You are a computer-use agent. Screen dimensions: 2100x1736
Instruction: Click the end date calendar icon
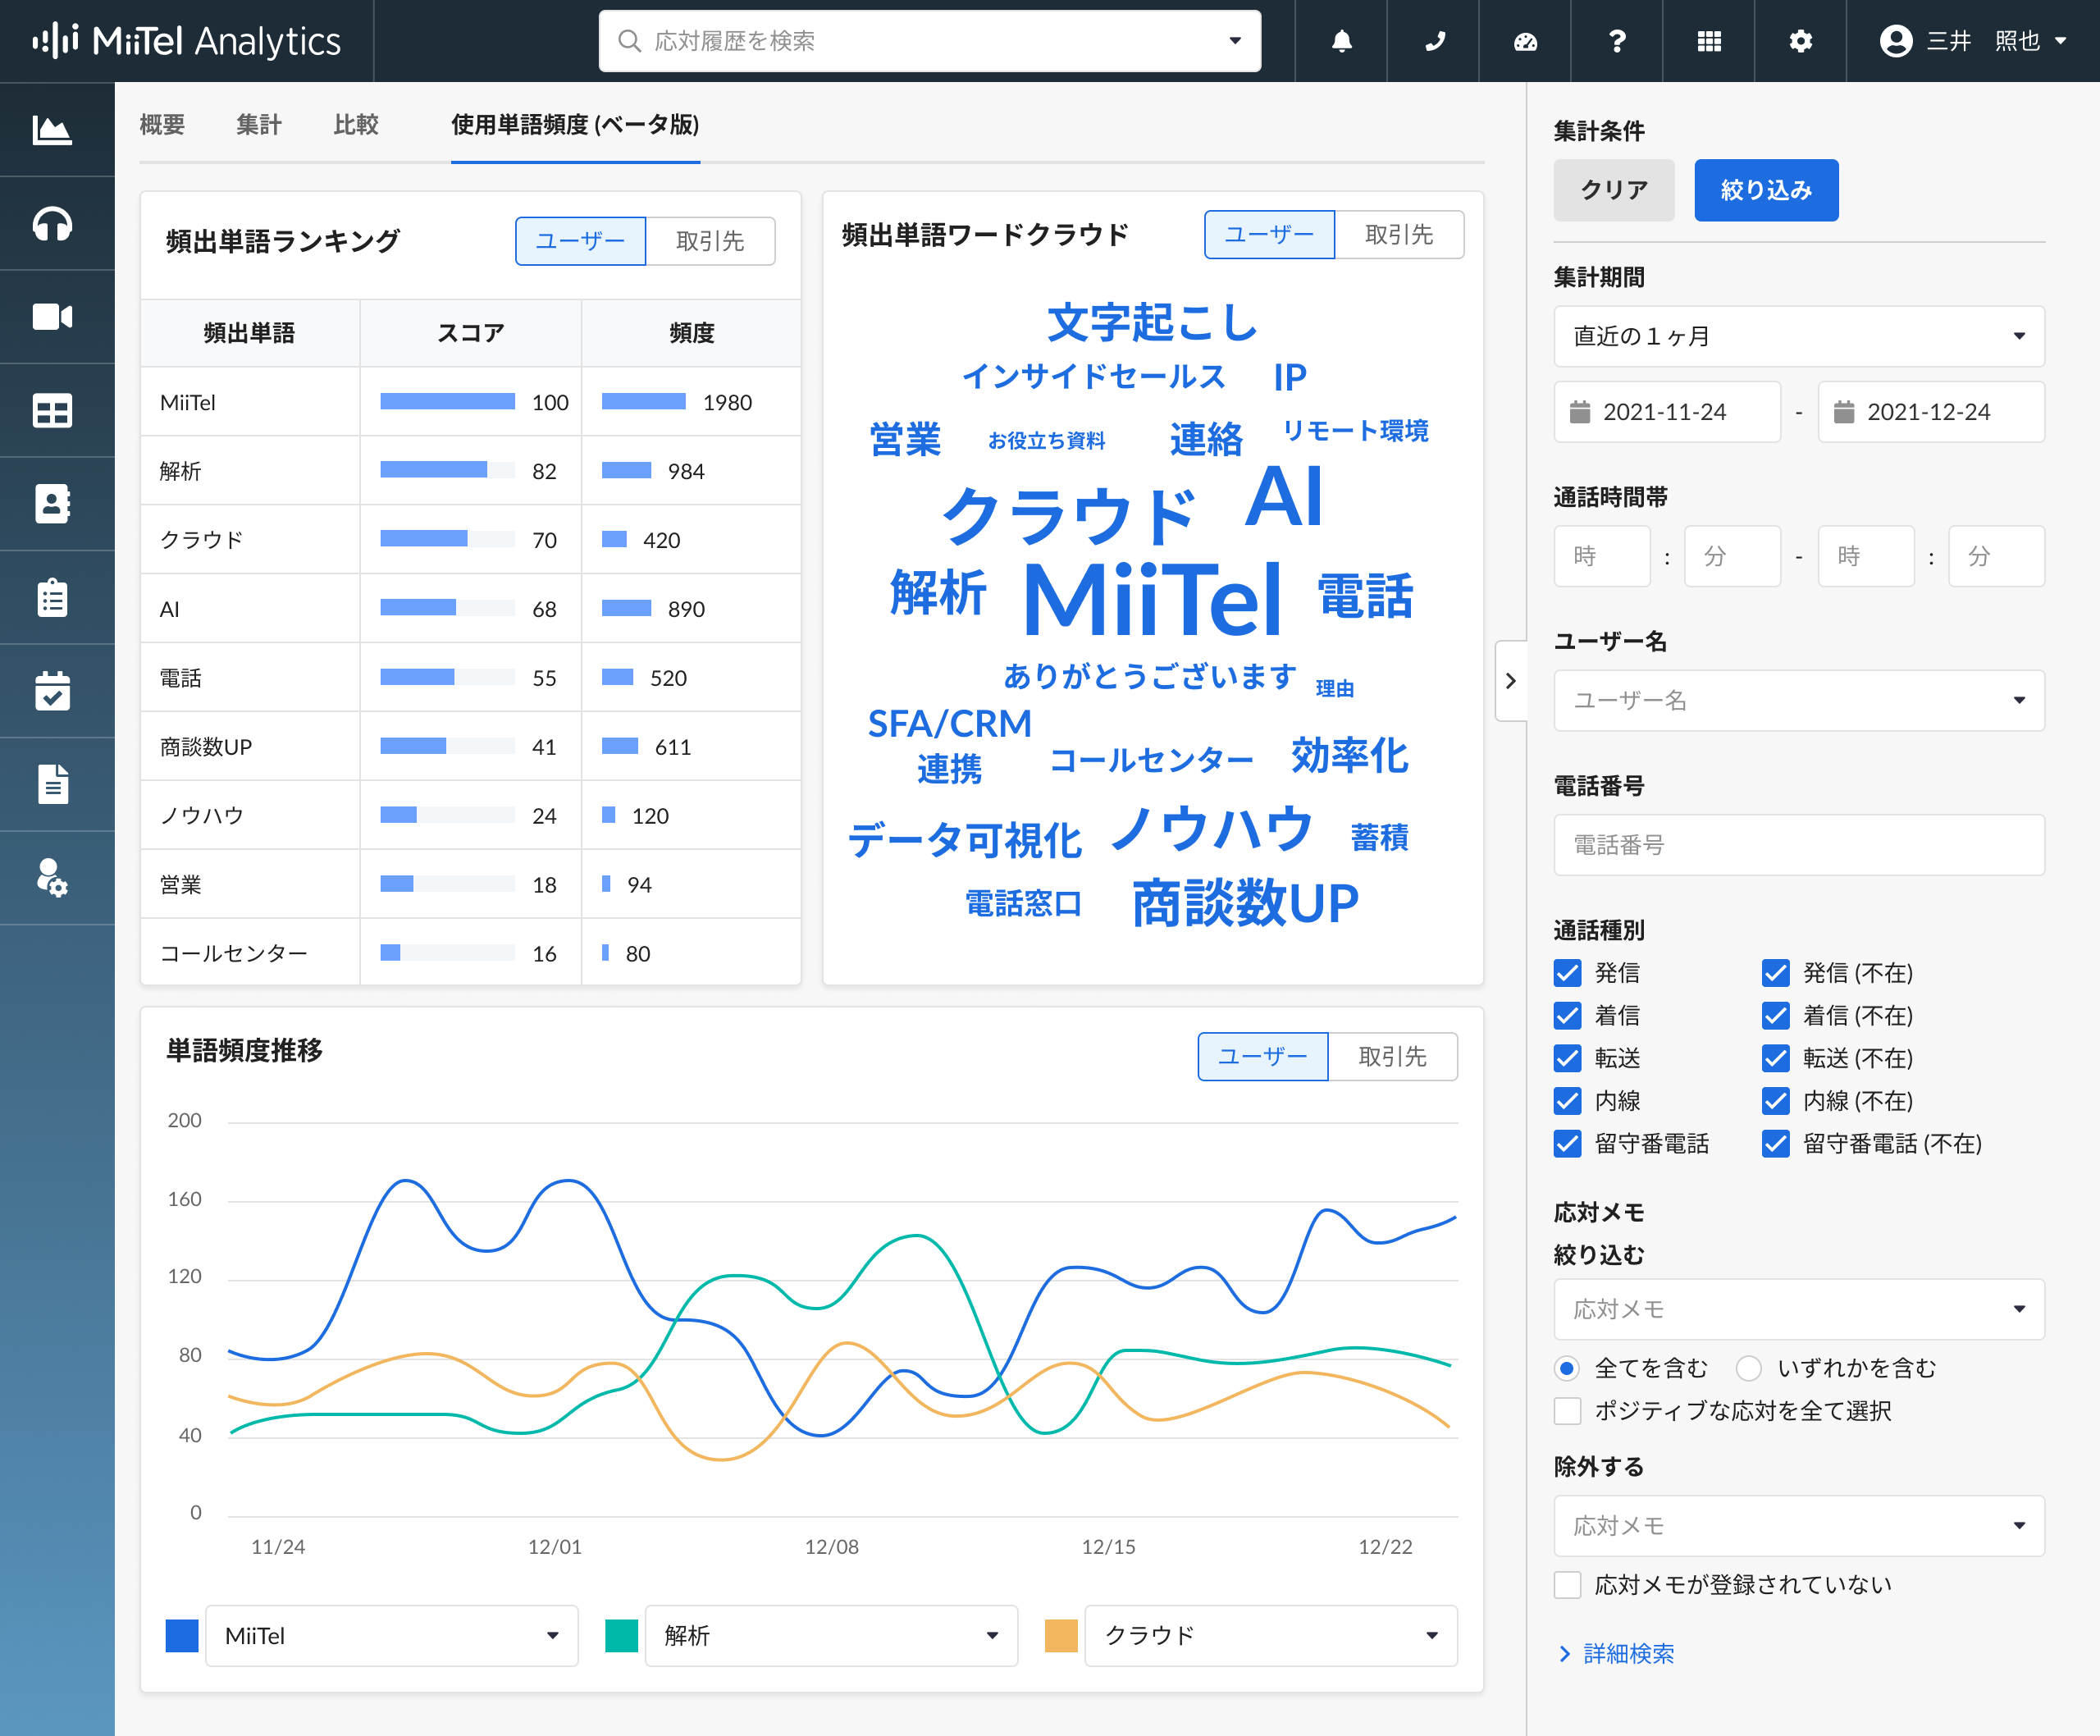click(1844, 412)
